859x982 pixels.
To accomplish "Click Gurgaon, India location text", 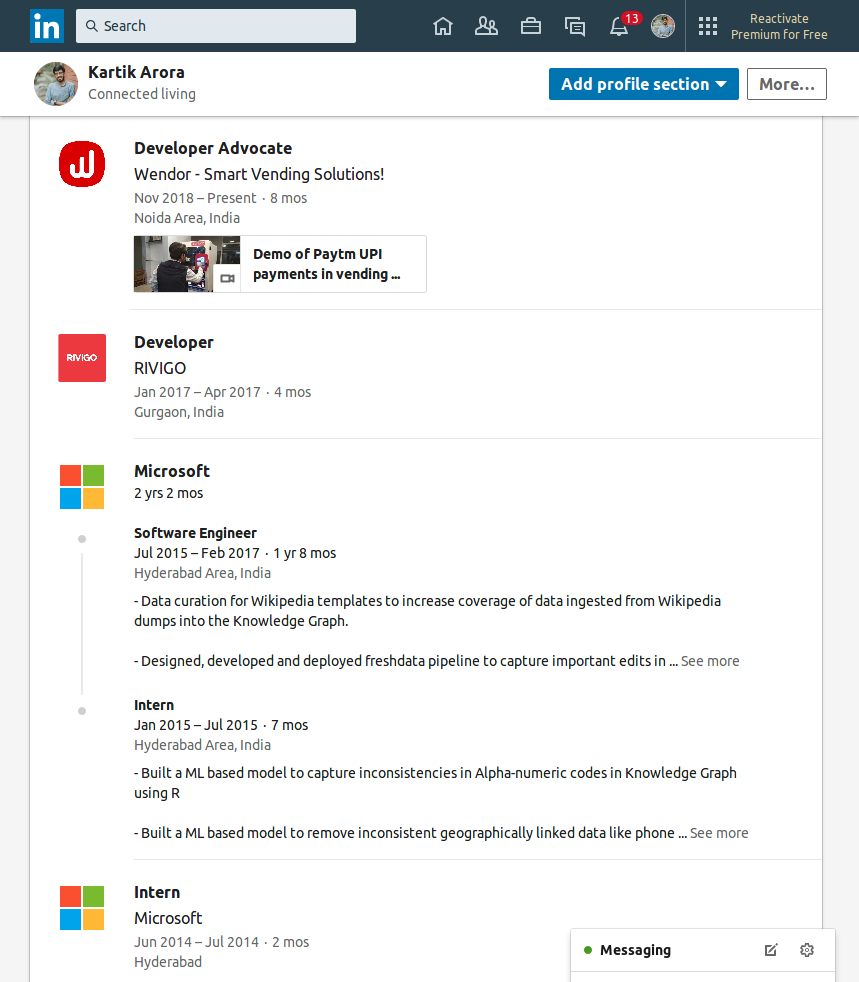I will pos(179,412).
